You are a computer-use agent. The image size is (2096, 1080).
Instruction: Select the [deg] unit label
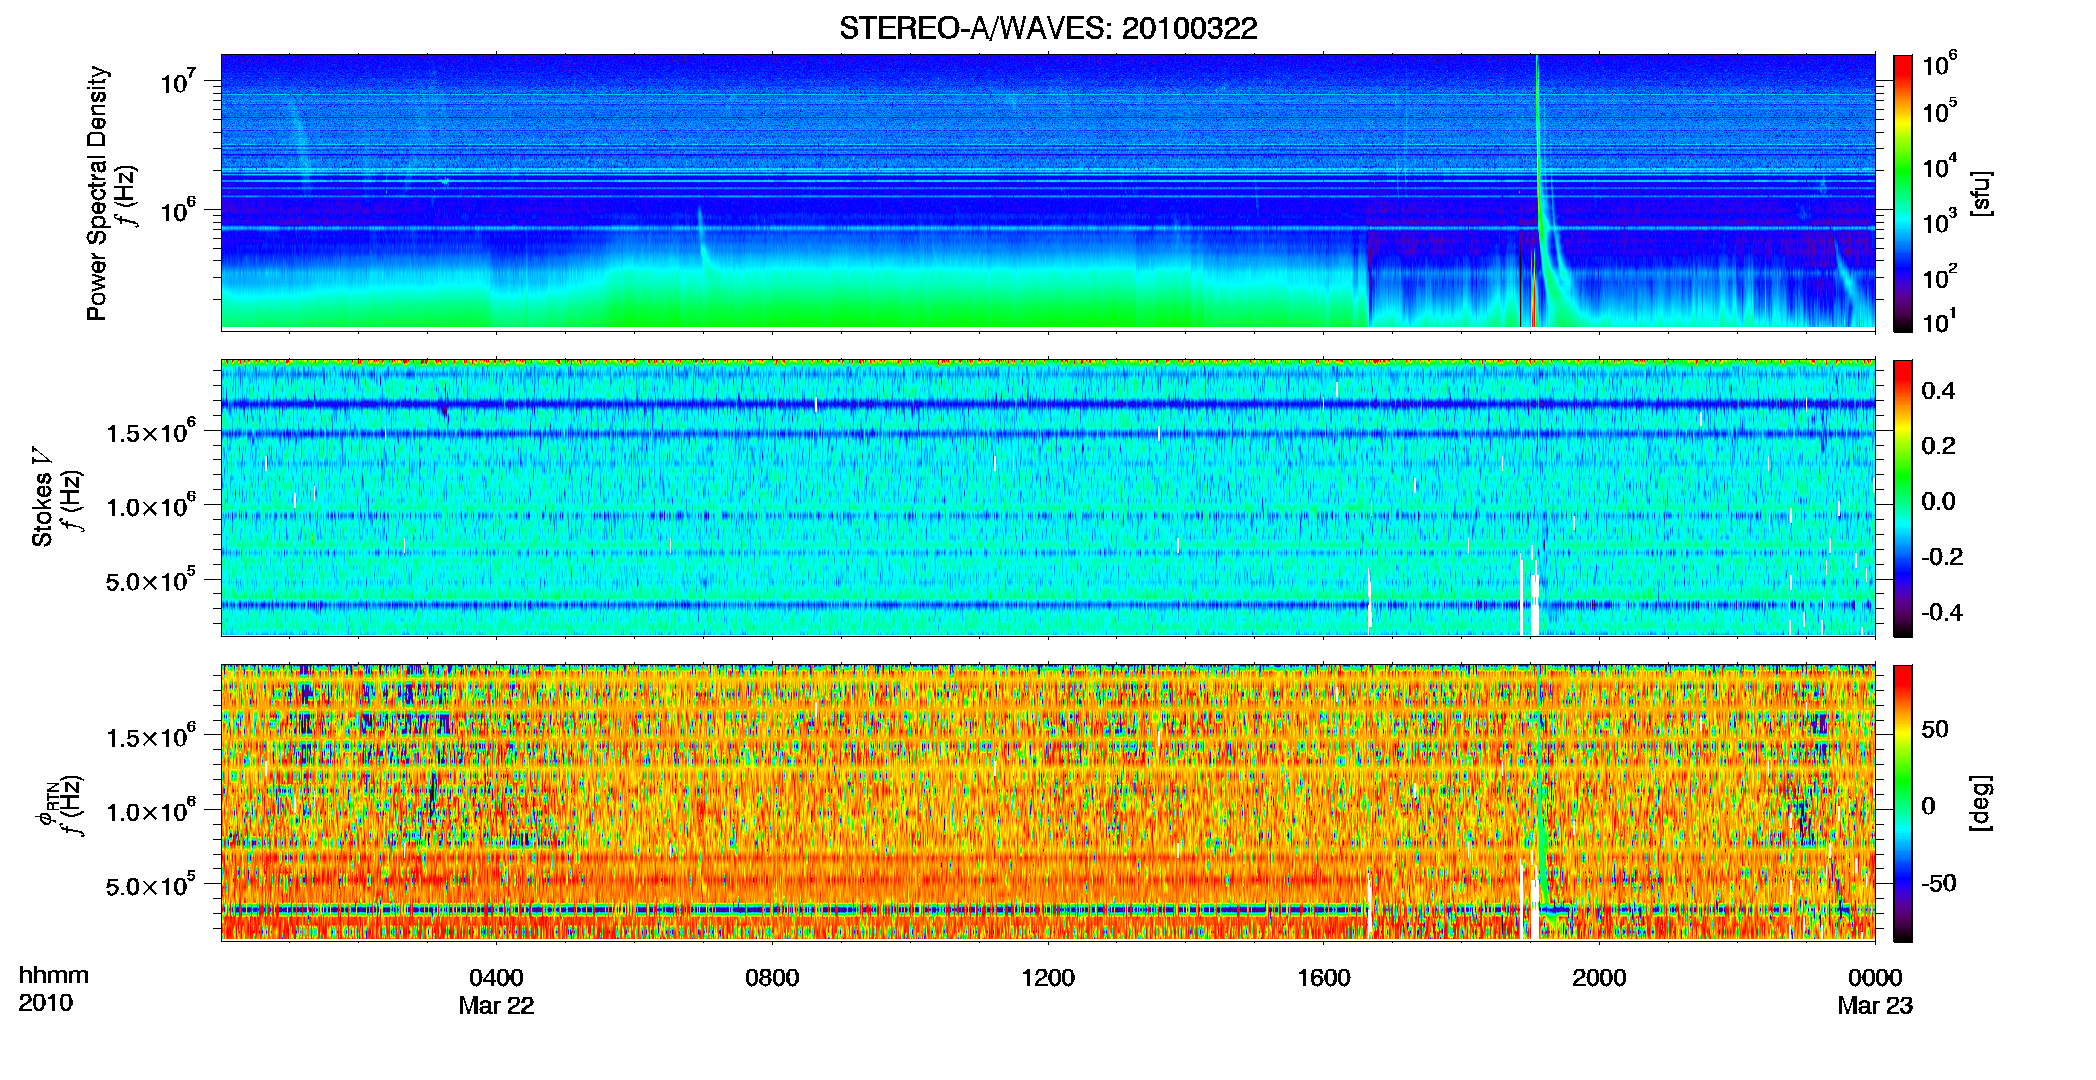(1981, 803)
